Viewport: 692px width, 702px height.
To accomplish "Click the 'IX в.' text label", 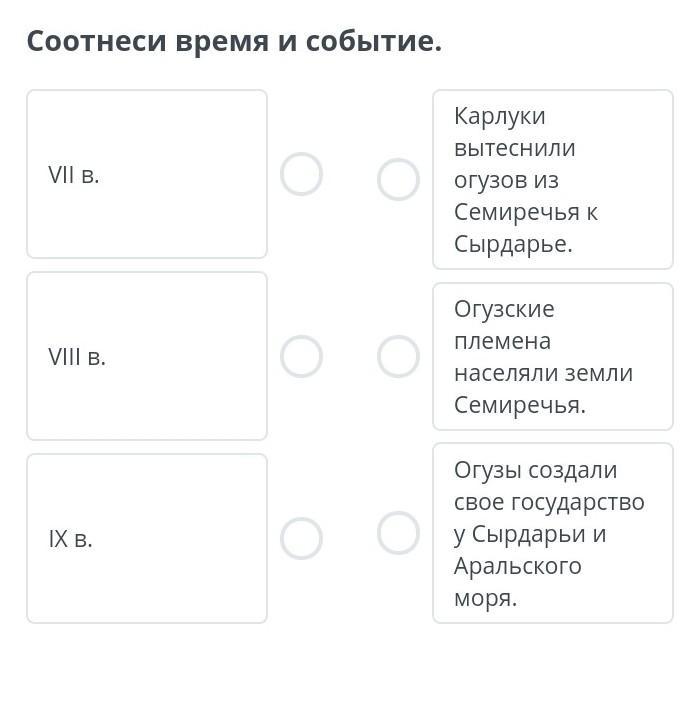I will (71, 539).
